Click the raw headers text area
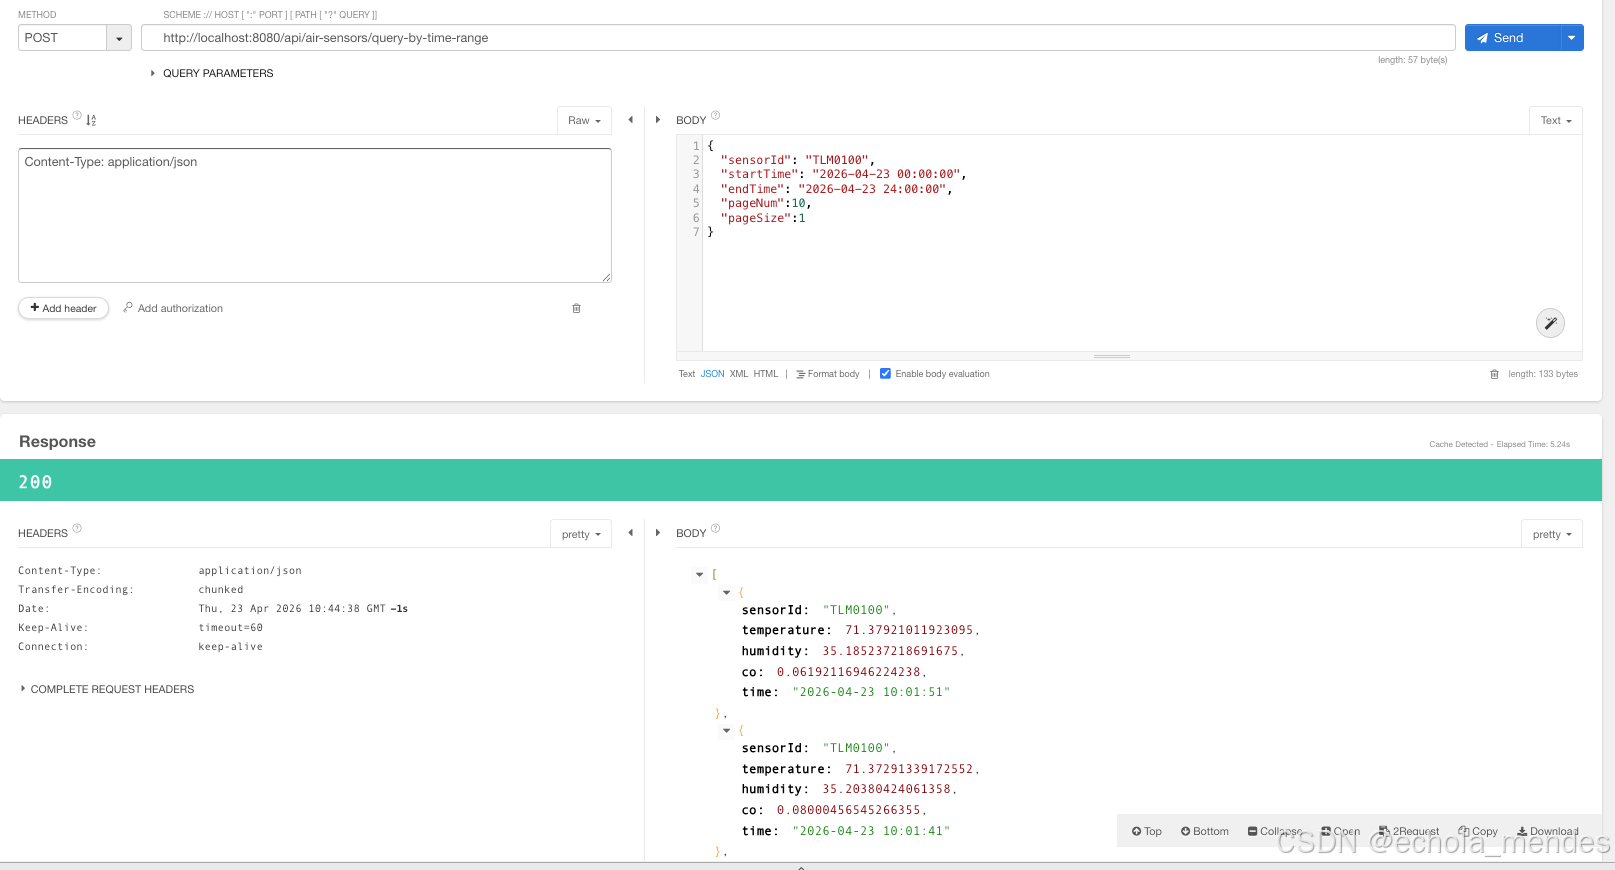Image resolution: width=1615 pixels, height=870 pixels. (315, 215)
